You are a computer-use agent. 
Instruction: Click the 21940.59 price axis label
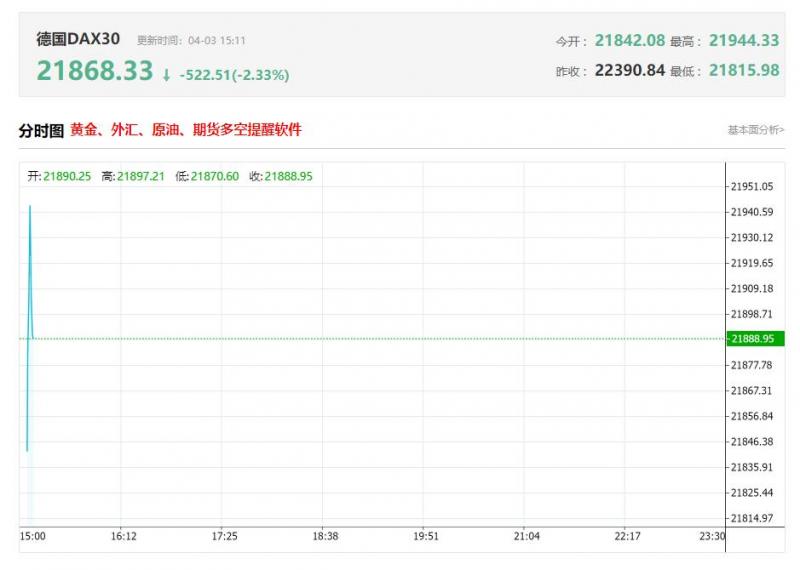(752, 212)
